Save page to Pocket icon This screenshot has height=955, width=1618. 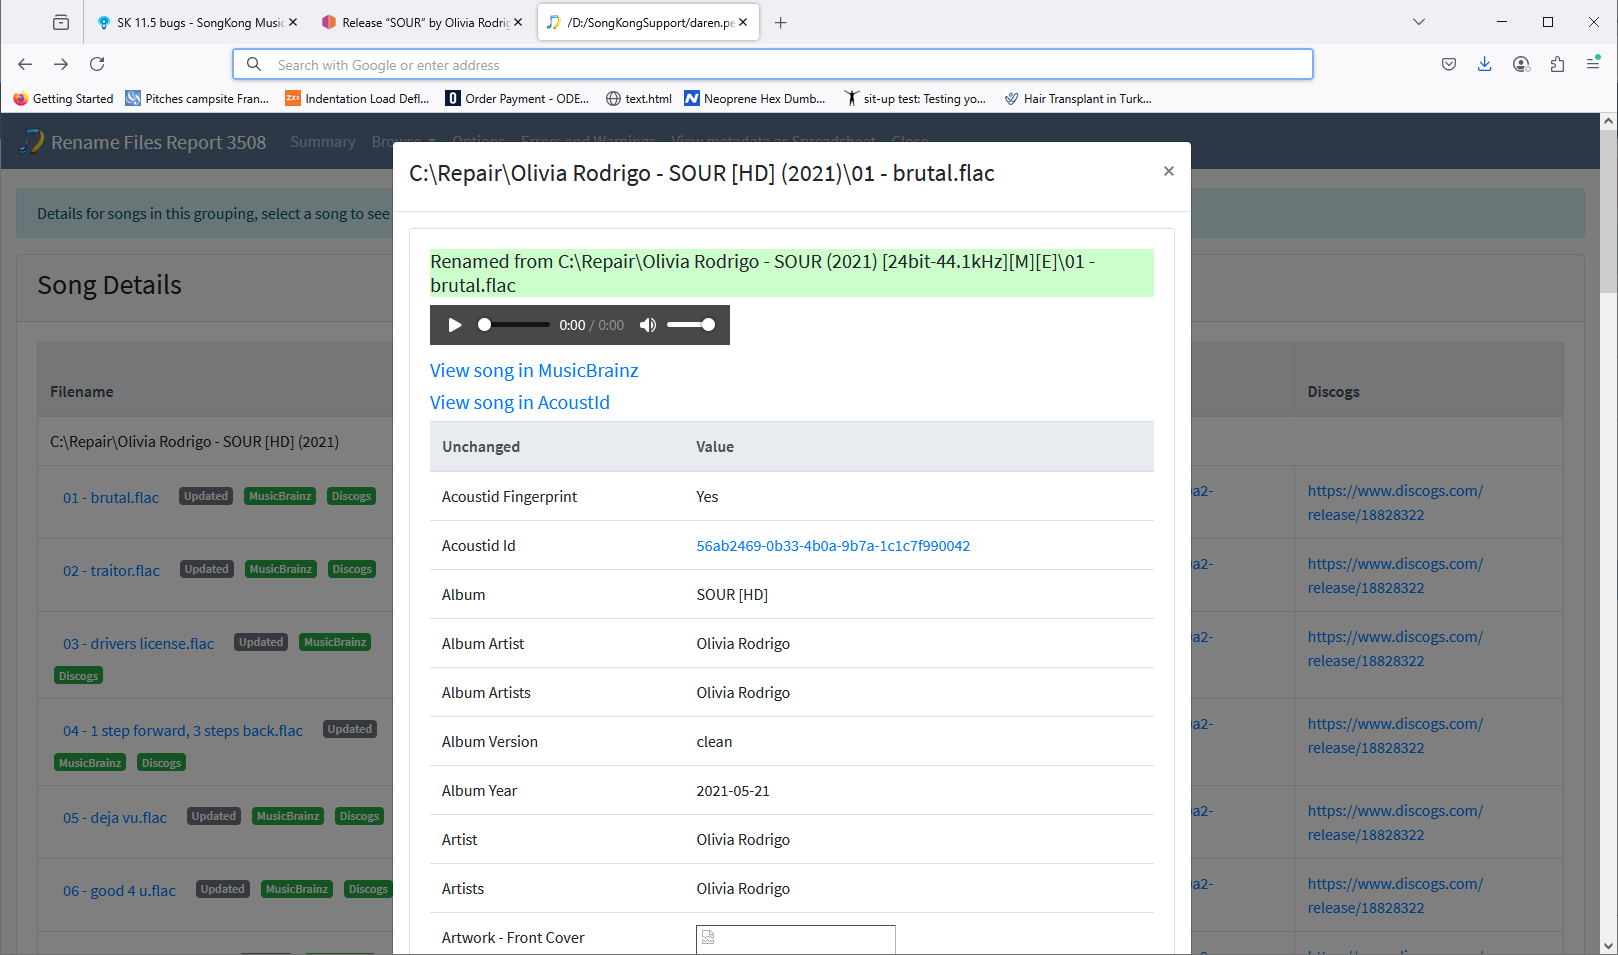click(1449, 64)
